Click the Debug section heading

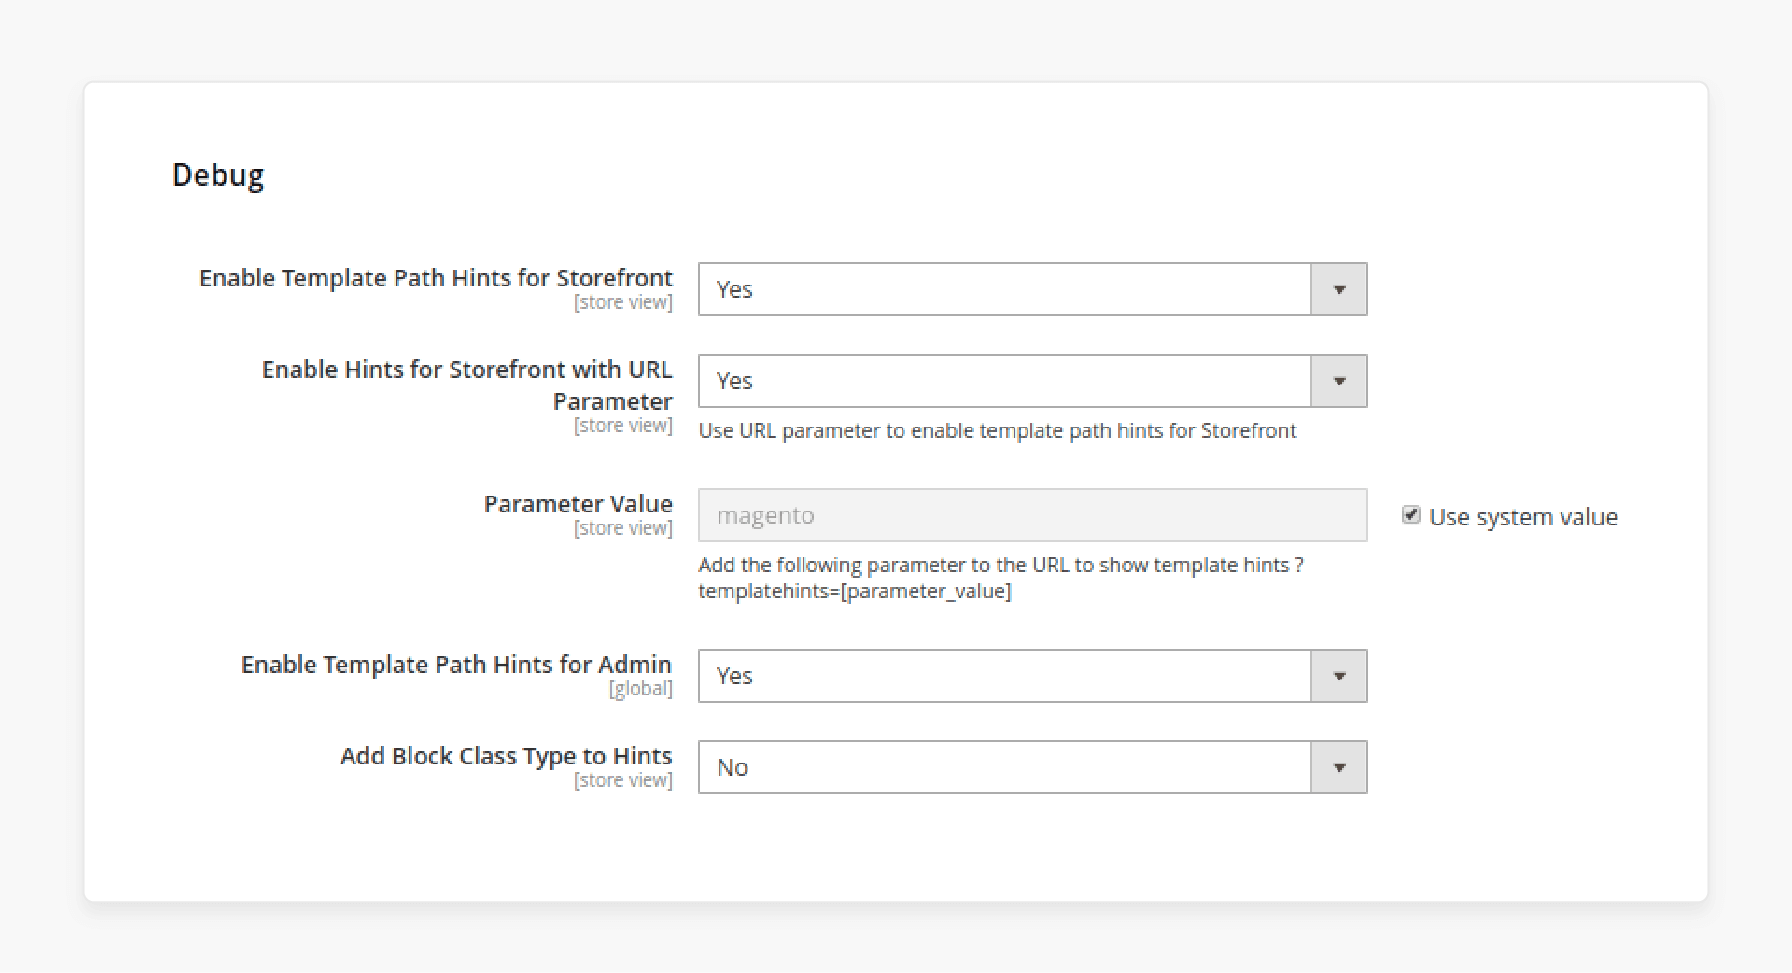(218, 175)
